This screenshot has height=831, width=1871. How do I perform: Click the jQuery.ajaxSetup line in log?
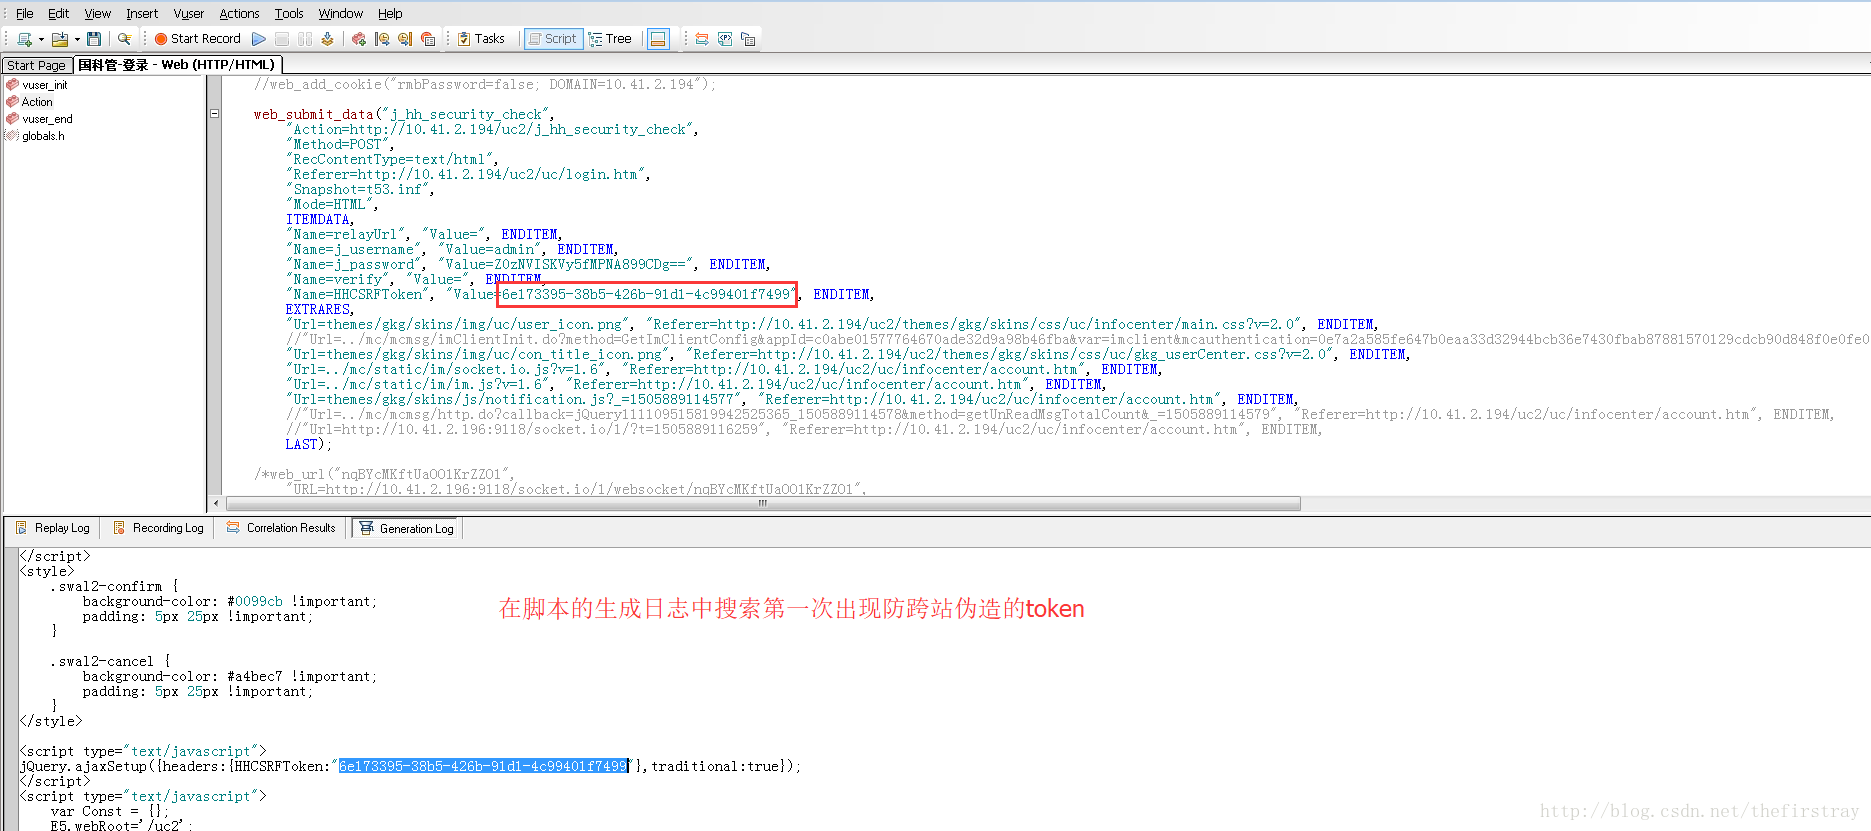(410, 766)
